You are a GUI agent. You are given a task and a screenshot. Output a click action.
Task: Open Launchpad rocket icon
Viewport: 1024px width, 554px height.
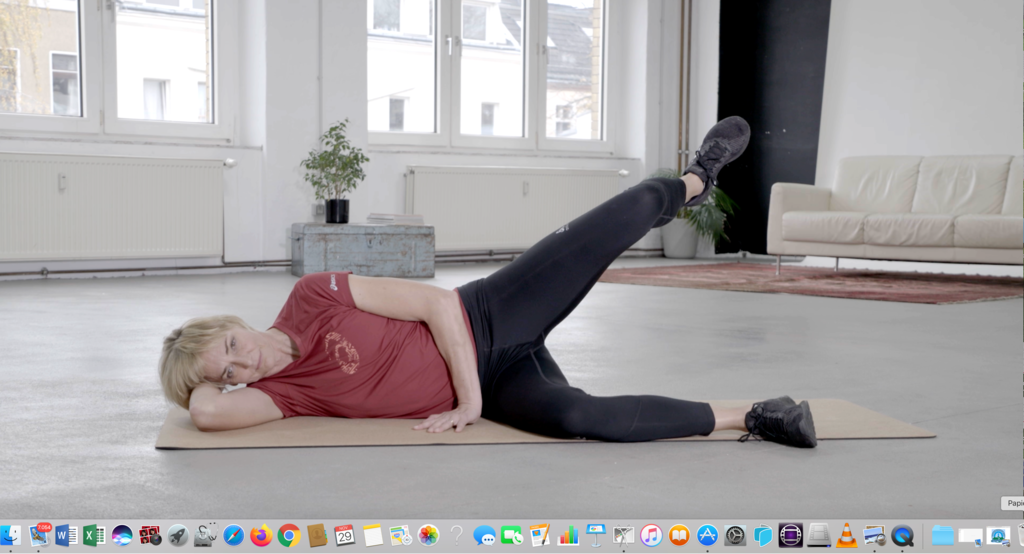[x=178, y=535]
